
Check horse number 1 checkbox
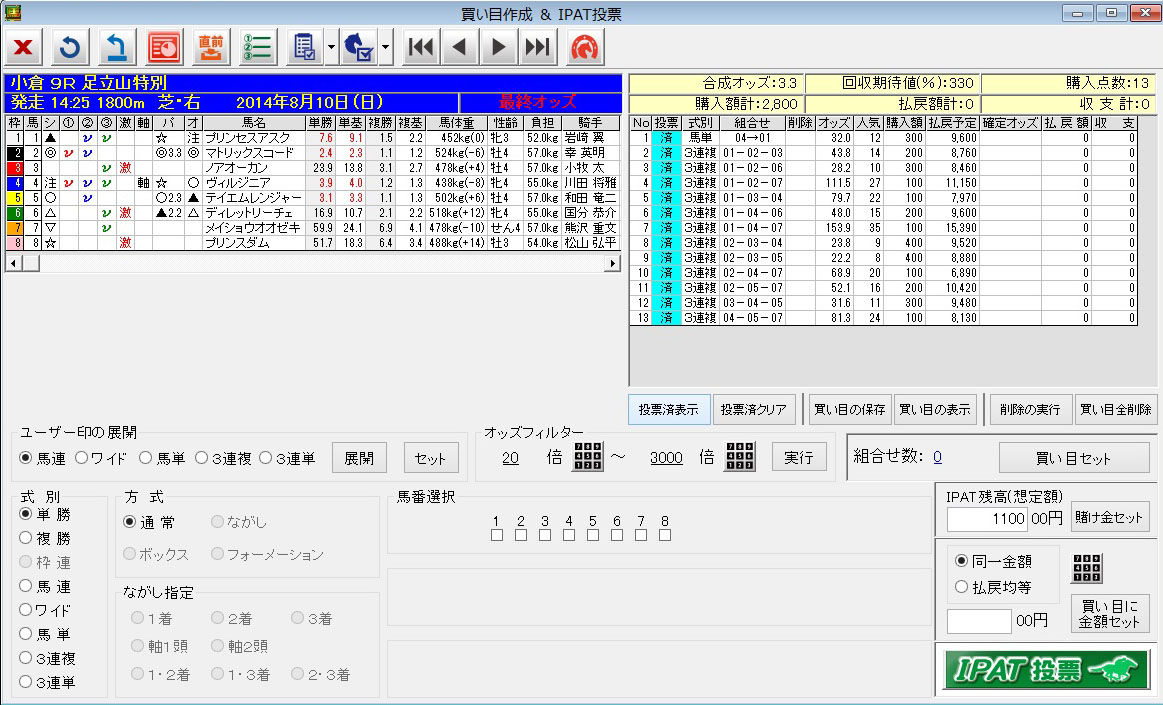click(497, 534)
